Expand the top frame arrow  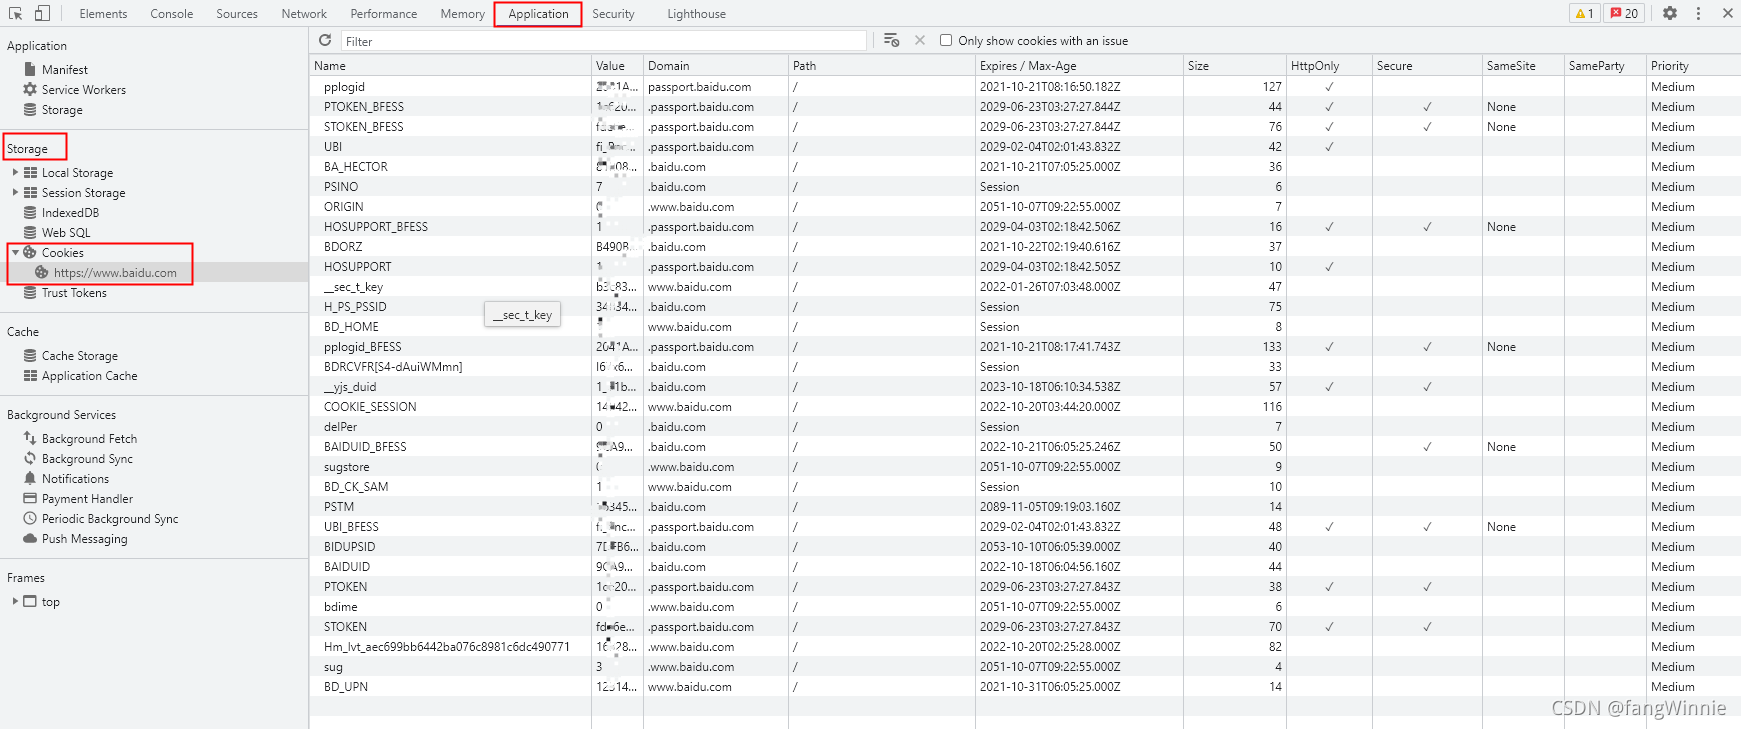(15, 601)
